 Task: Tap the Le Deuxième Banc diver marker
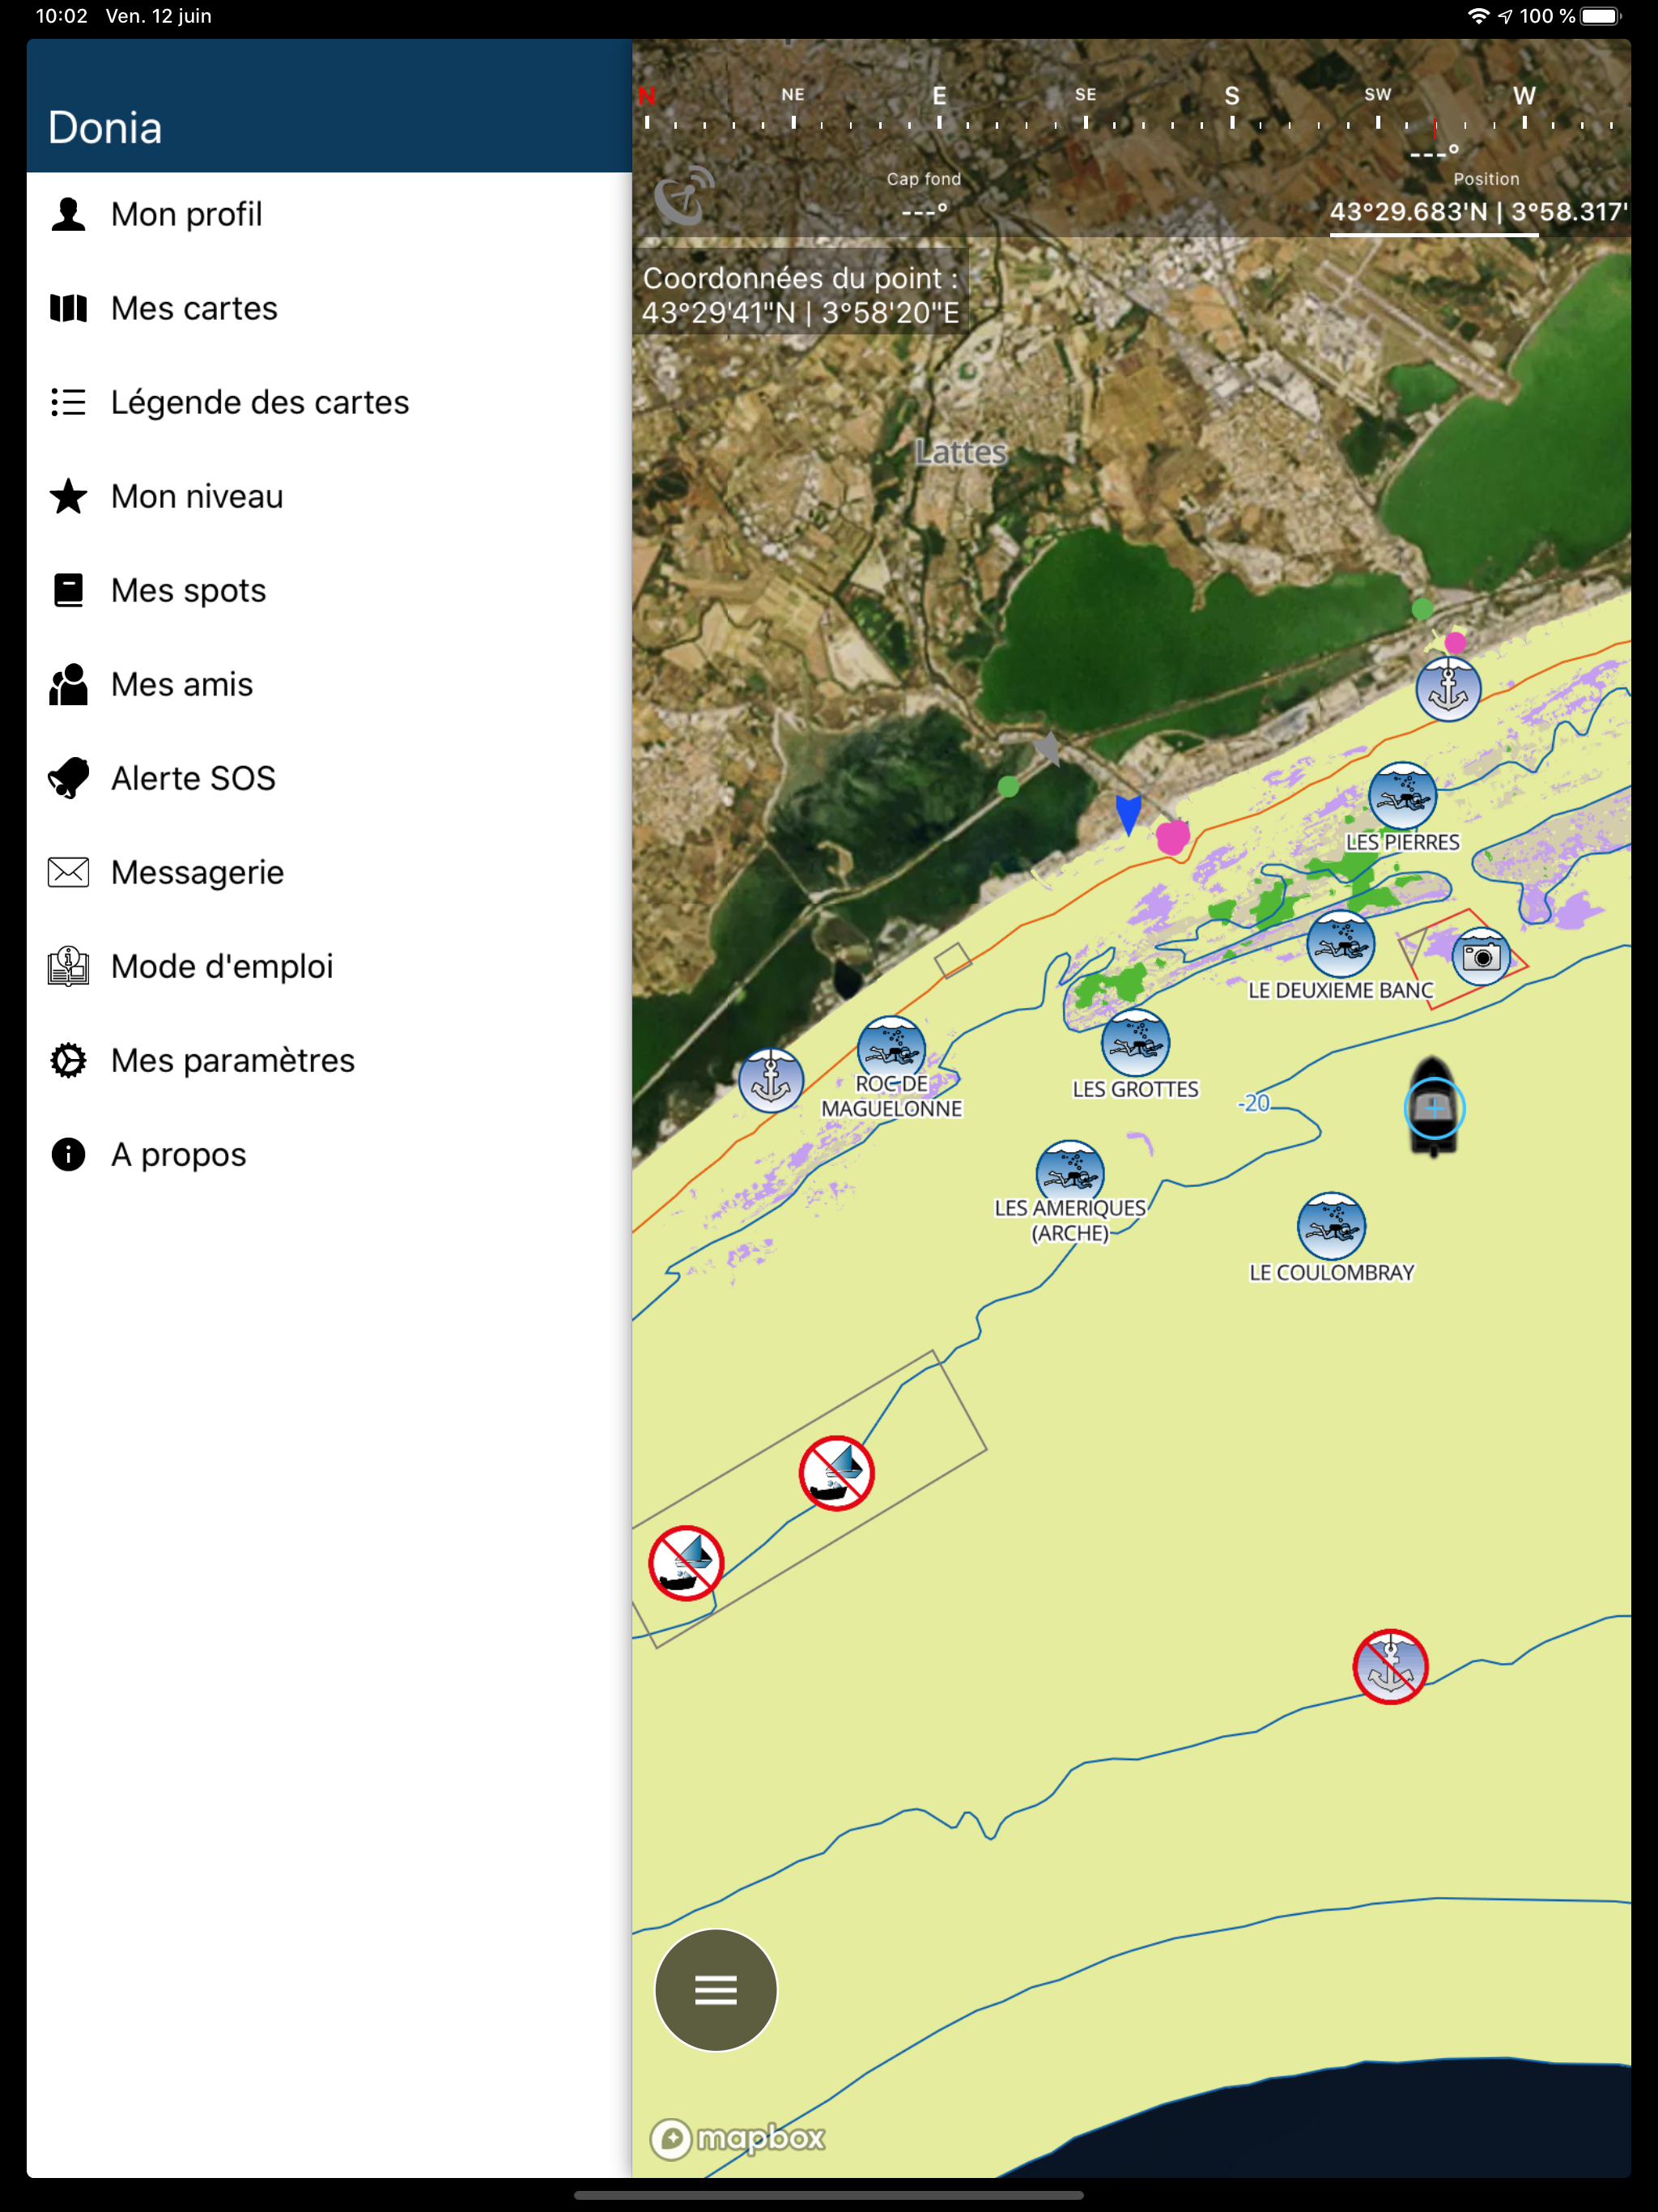click(x=1340, y=944)
